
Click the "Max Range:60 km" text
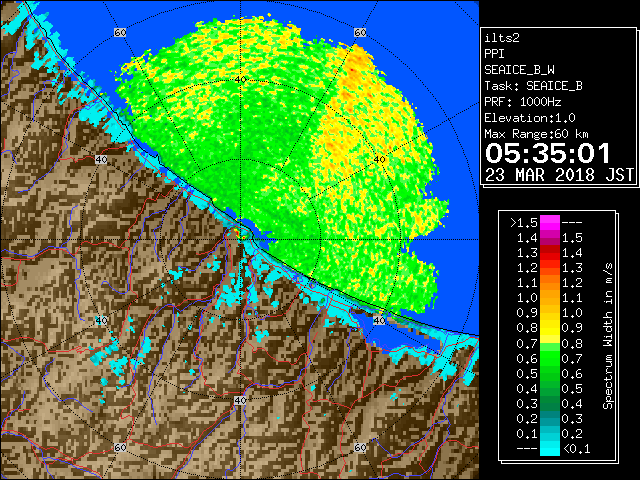point(537,134)
